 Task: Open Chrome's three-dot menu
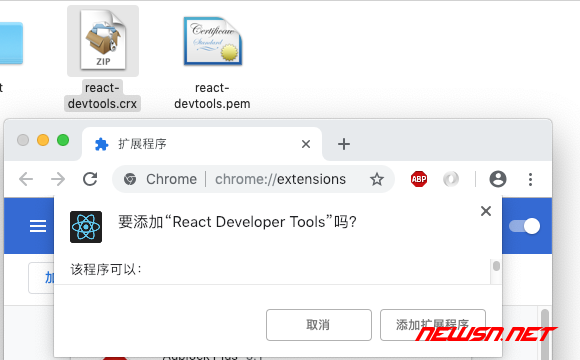pos(530,179)
